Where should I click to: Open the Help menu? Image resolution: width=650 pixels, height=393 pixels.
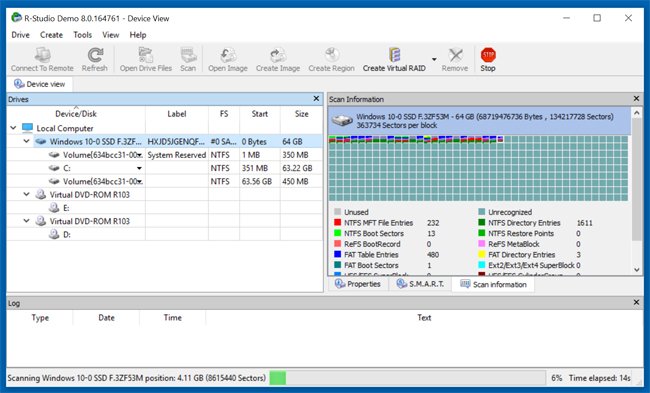pos(138,35)
